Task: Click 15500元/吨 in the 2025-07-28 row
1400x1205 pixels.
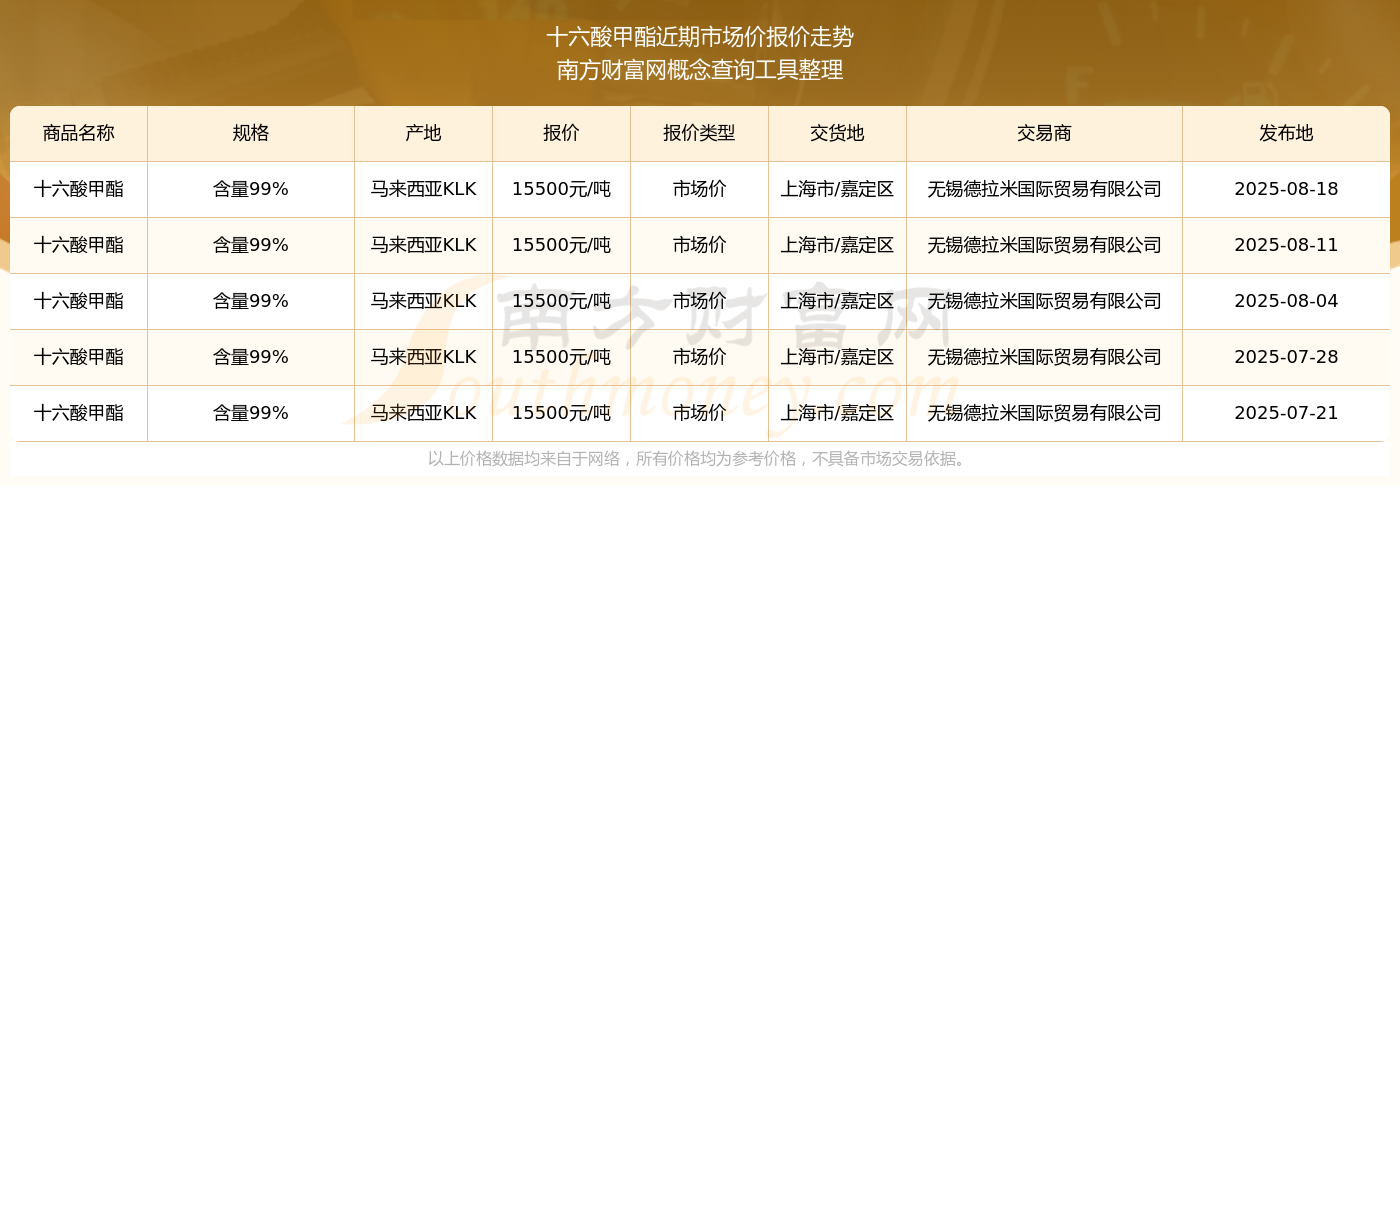Action: (562, 357)
